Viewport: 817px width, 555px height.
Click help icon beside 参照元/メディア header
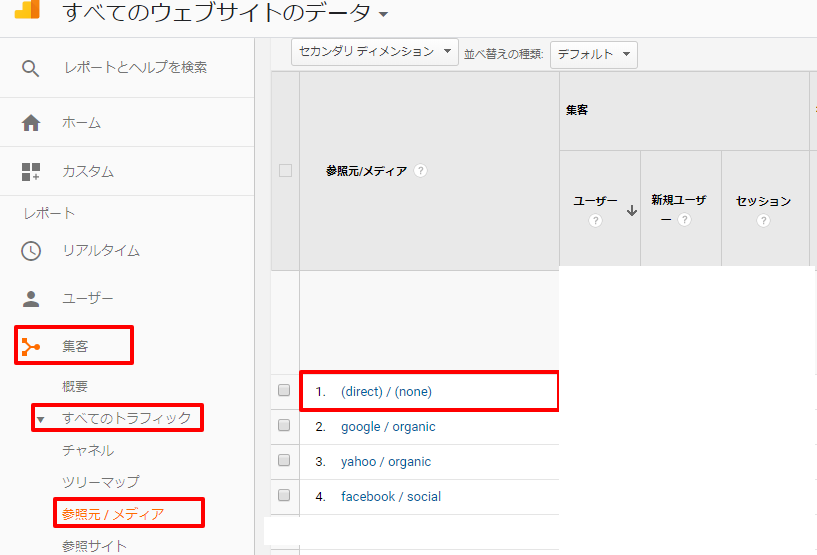[421, 171]
